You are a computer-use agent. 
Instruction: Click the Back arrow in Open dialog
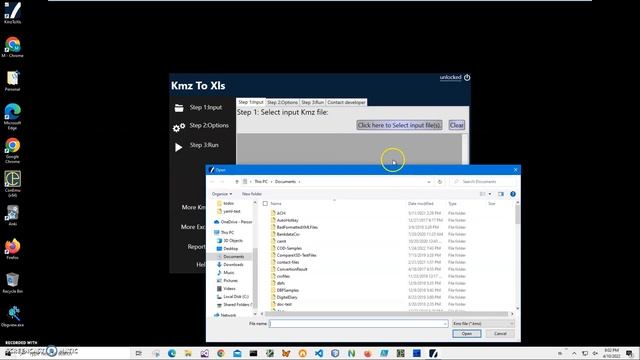[x=212, y=182]
